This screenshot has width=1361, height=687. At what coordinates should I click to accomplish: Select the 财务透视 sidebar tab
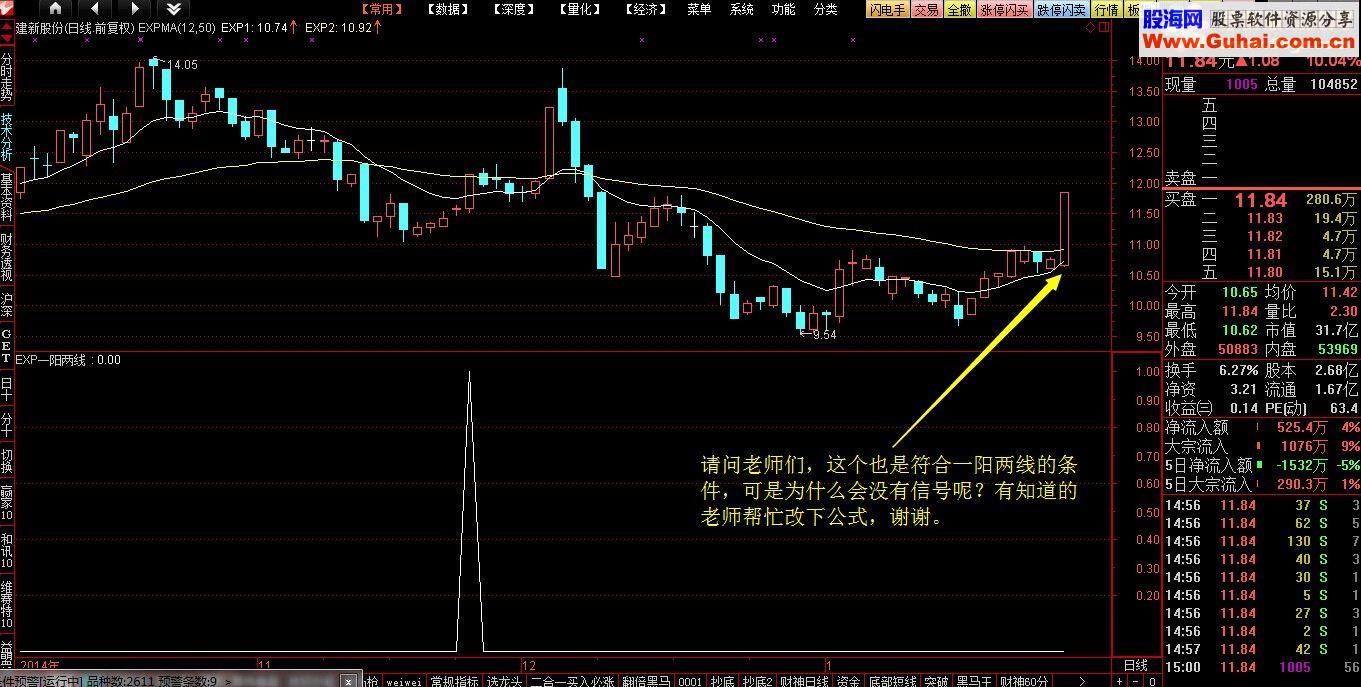coord(7,256)
